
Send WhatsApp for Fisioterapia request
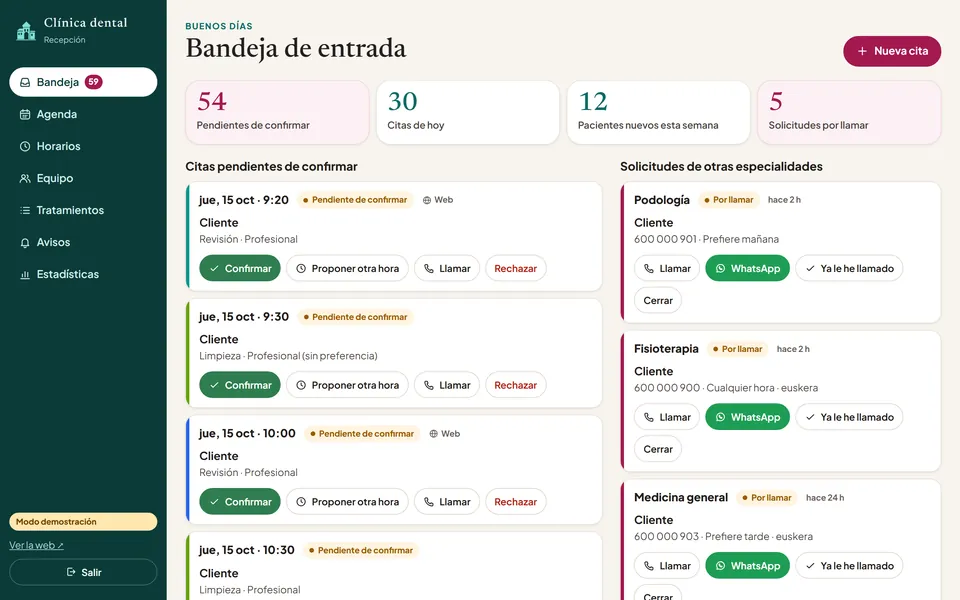click(x=748, y=417)
